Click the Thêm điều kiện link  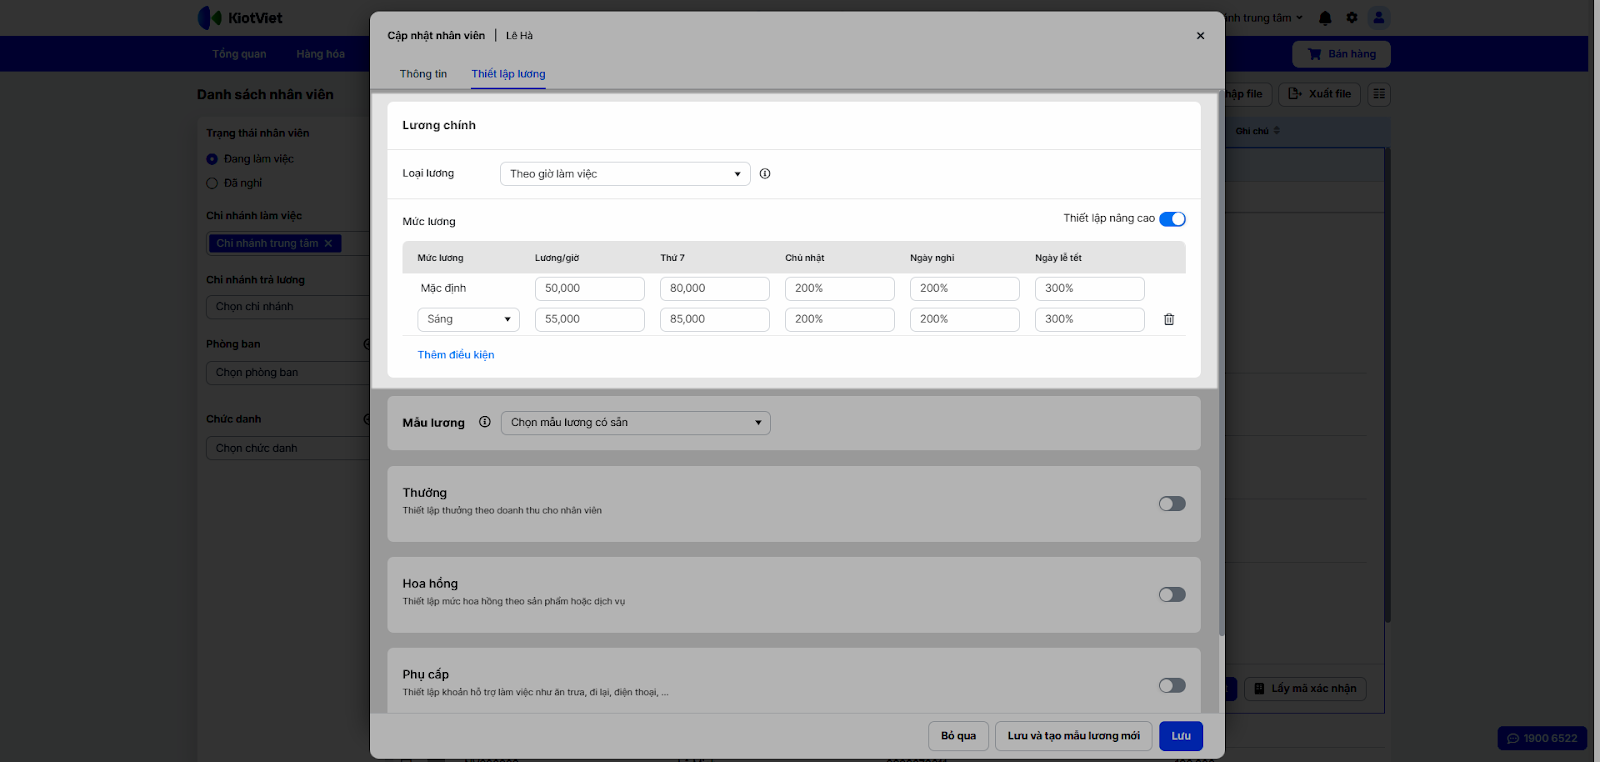(x=456, y=355)
